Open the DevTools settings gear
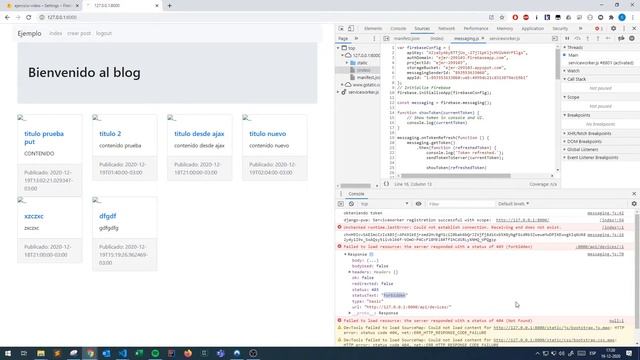The width and height of the screenshot is (640, 360). pos(613,29)
